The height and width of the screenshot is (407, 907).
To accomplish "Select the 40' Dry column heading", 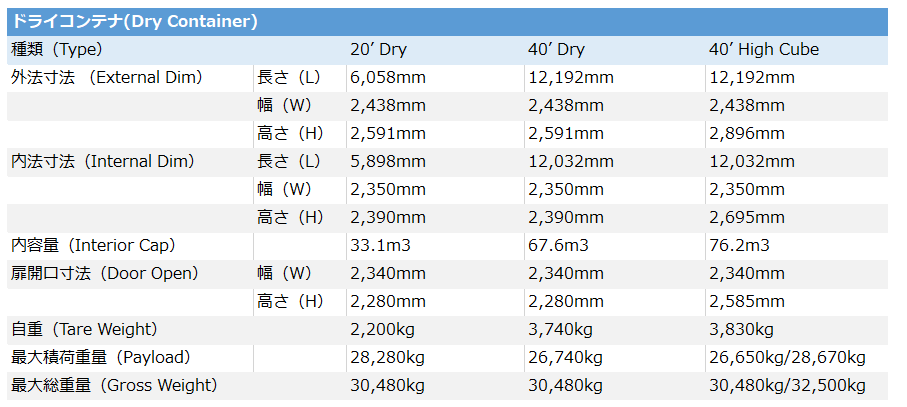I will (556, 50).
